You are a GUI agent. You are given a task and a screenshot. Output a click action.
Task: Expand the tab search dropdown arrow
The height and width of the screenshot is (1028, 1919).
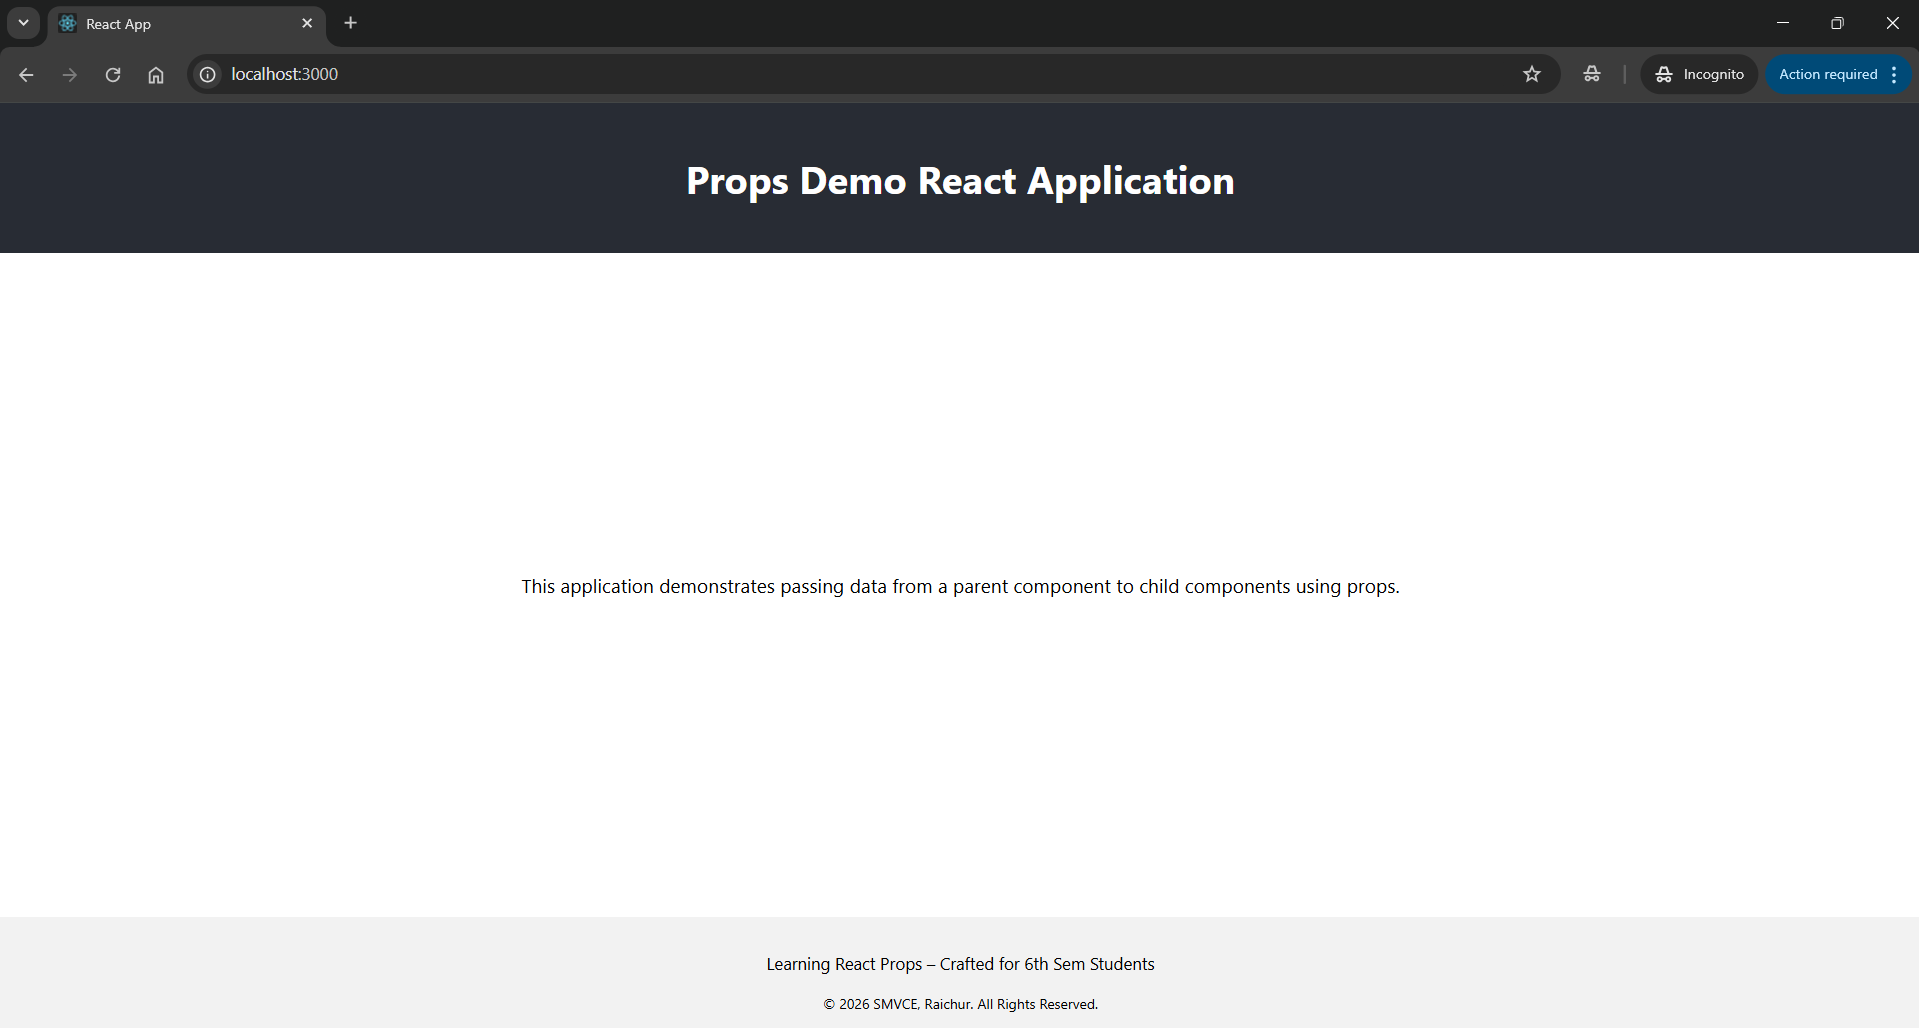[x=23, y=23]
